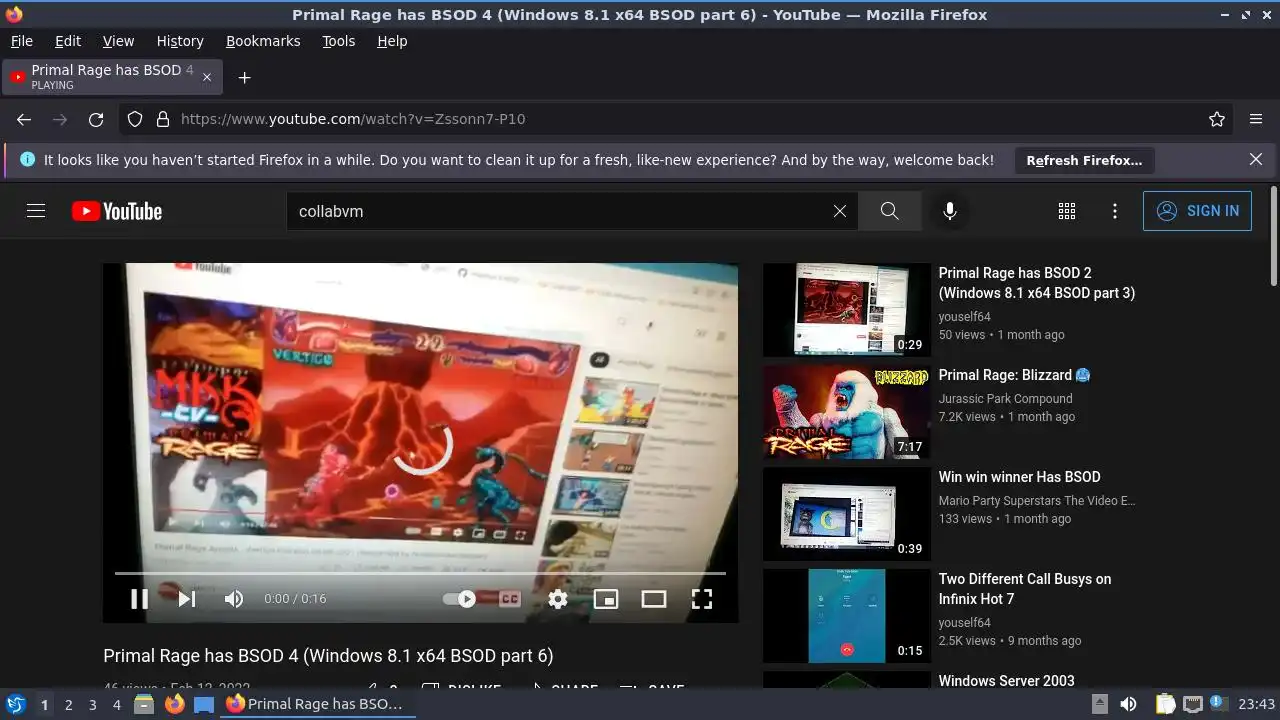Enter full screen video
Screen dimensions: 1280x720
702,599
